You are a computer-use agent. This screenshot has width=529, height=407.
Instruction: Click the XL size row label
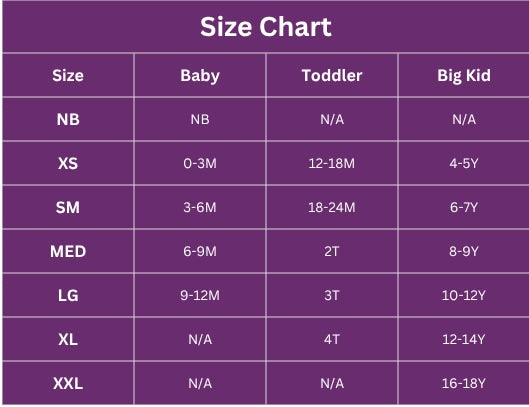tap(68, 339)
